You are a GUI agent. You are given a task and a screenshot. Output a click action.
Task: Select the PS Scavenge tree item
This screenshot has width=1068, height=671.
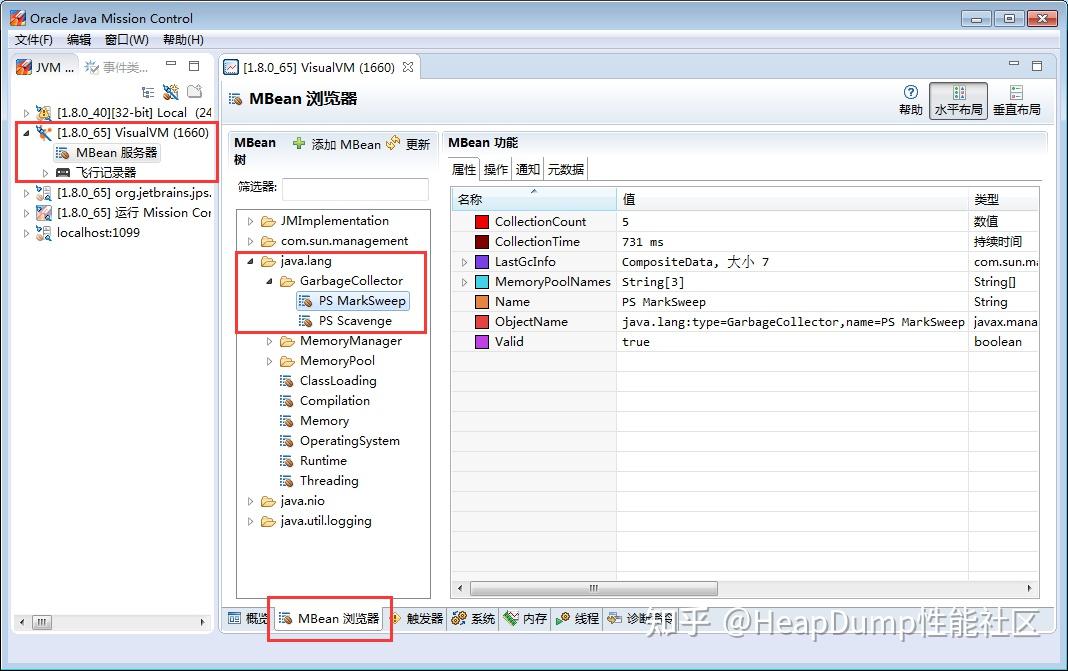355,321
